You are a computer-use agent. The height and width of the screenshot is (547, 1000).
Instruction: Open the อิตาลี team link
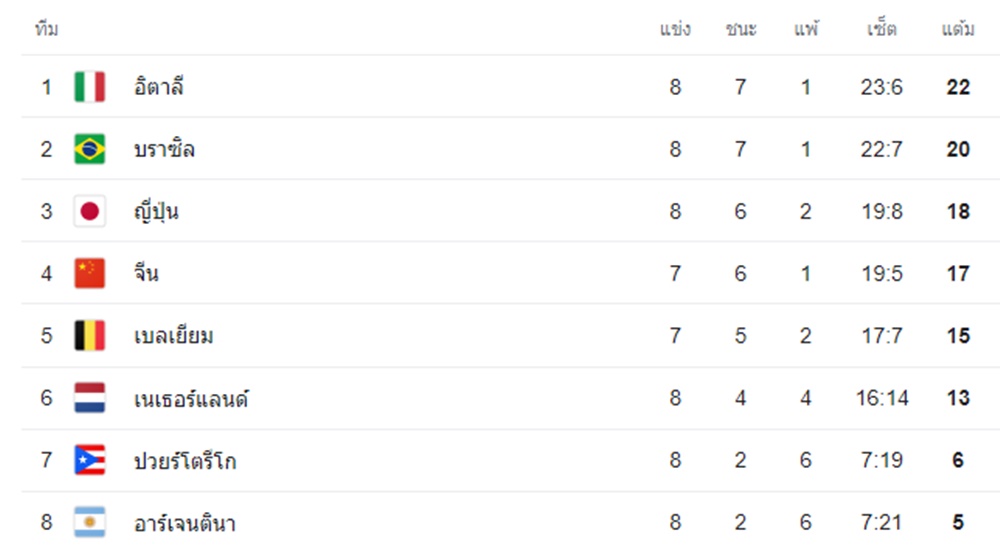[x=159, y=86]
